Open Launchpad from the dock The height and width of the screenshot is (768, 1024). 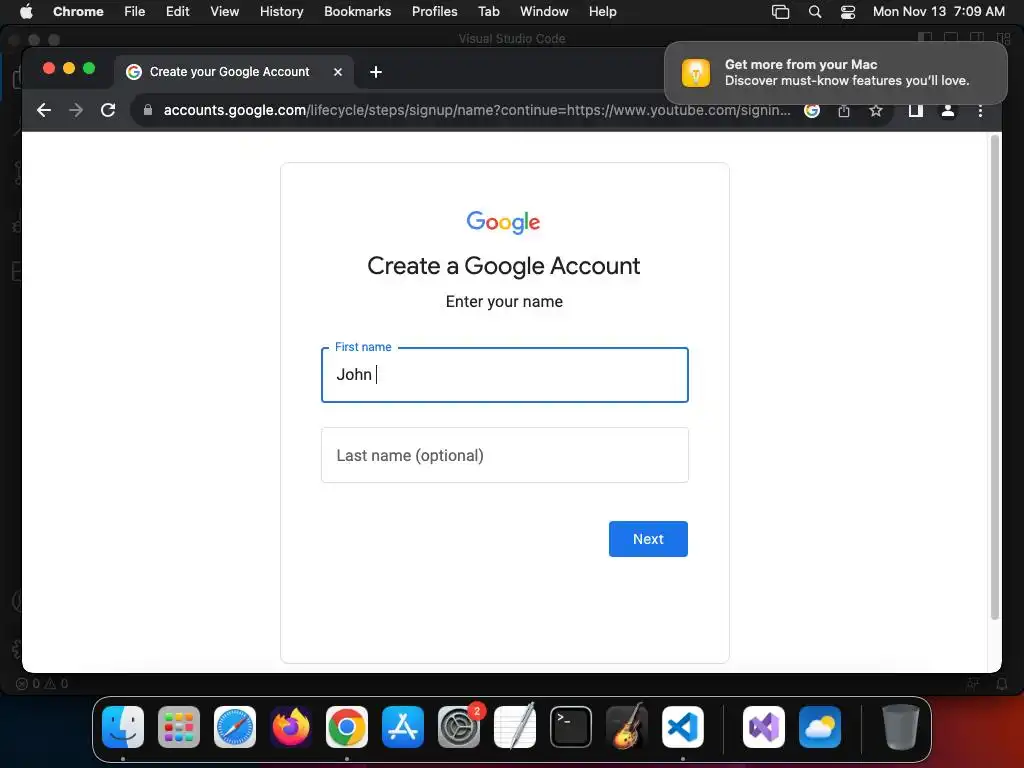coord(178,727)
